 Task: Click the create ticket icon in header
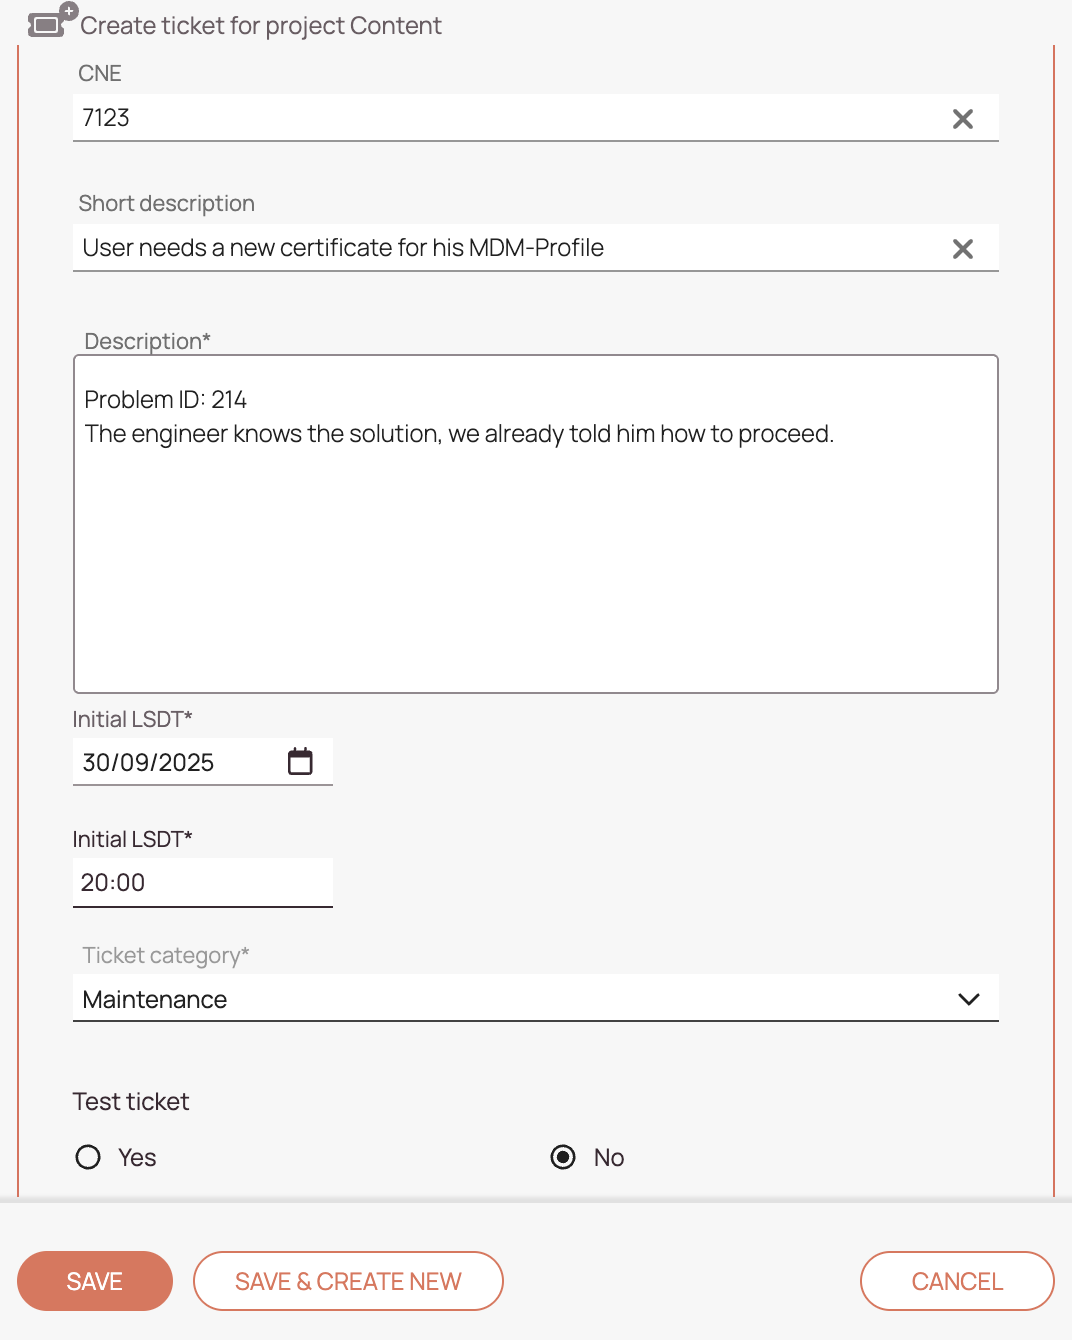[x=52, y=21]
